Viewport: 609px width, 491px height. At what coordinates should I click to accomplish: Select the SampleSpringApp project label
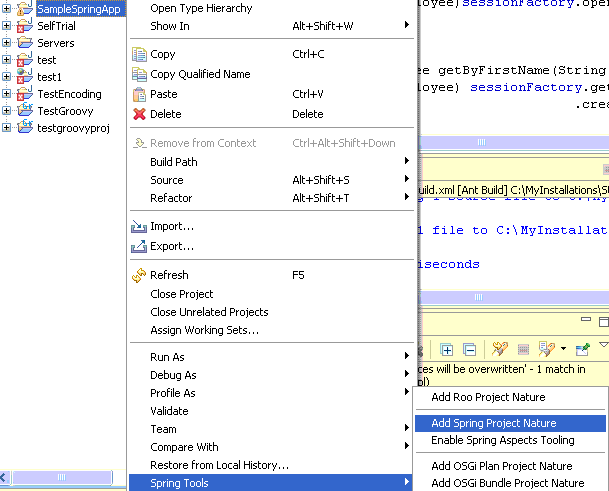[x=79, y=9]
